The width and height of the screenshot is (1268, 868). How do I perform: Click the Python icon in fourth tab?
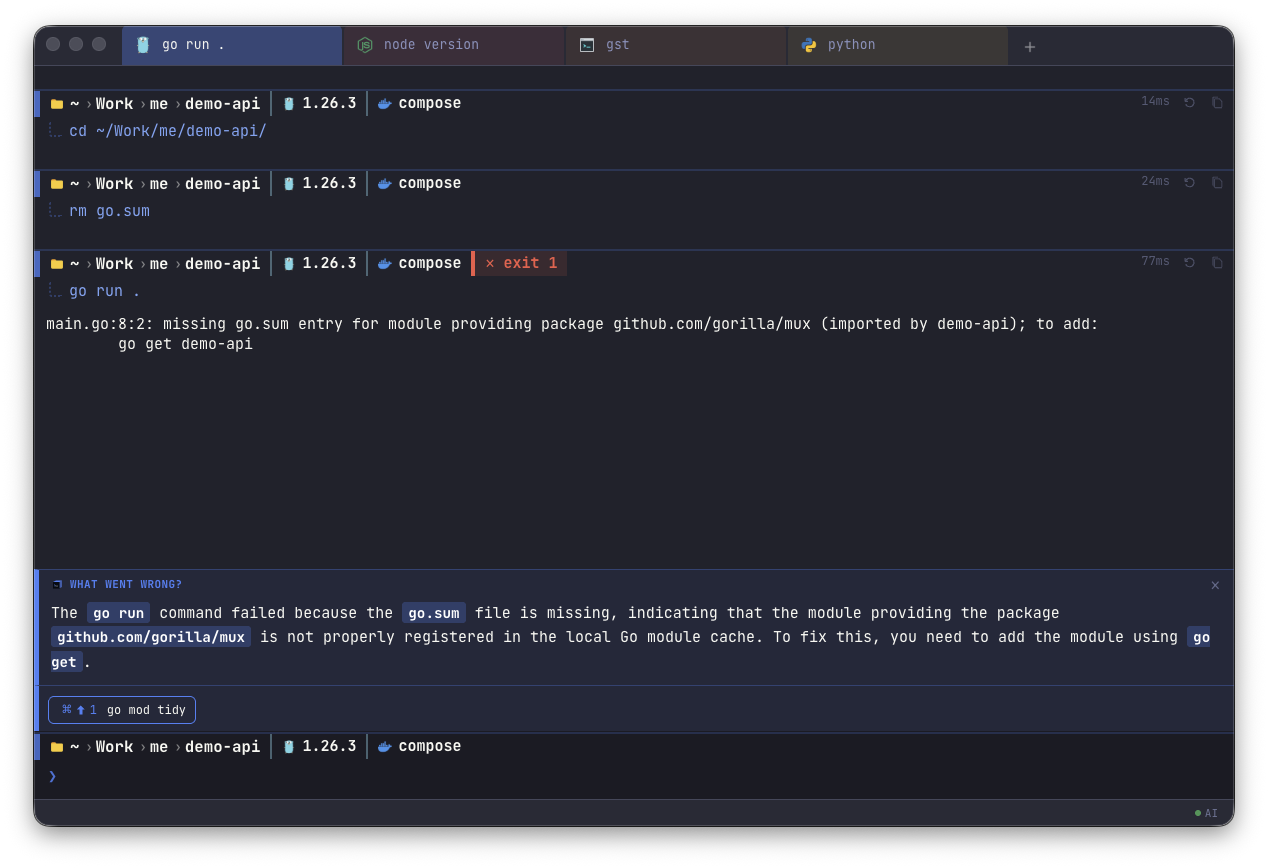(x=809, y=45)
